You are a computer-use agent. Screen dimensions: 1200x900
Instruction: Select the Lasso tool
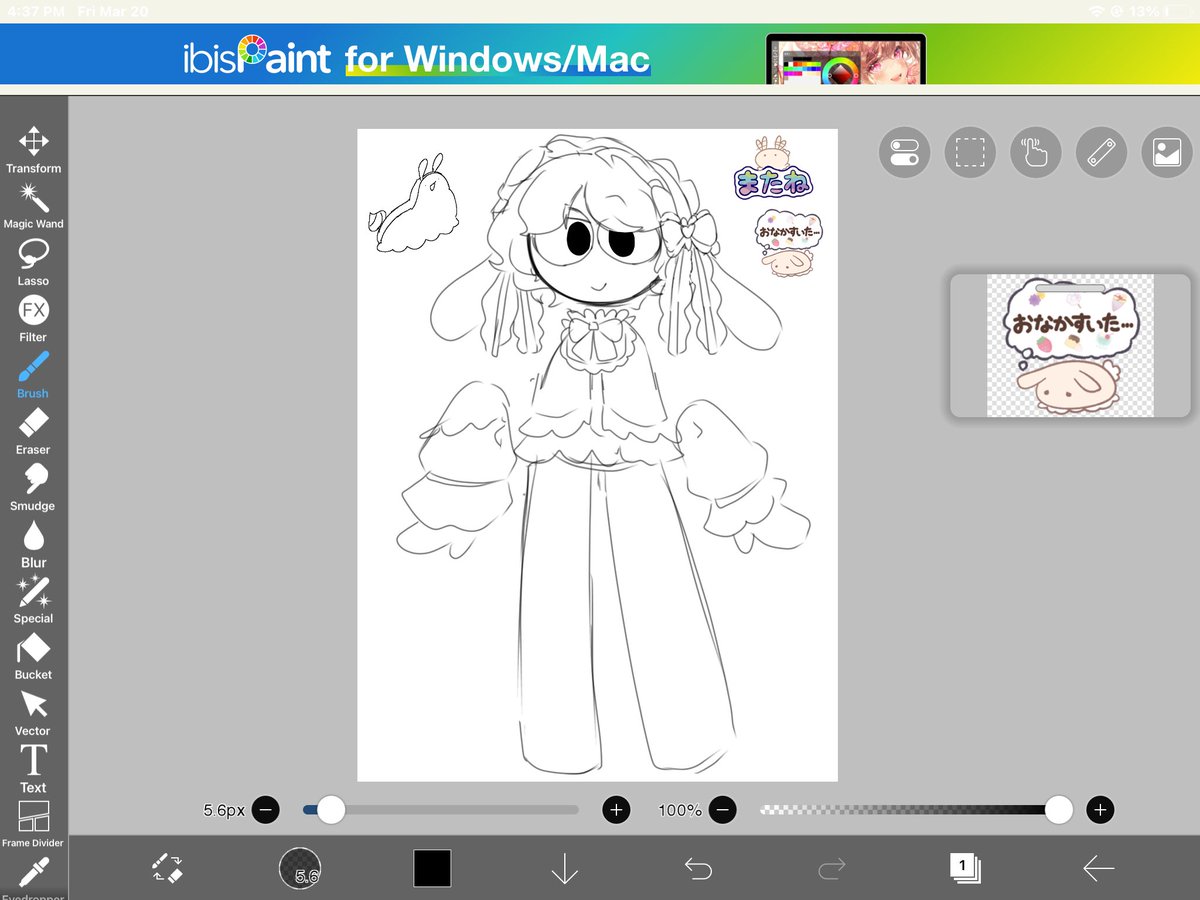33,263
